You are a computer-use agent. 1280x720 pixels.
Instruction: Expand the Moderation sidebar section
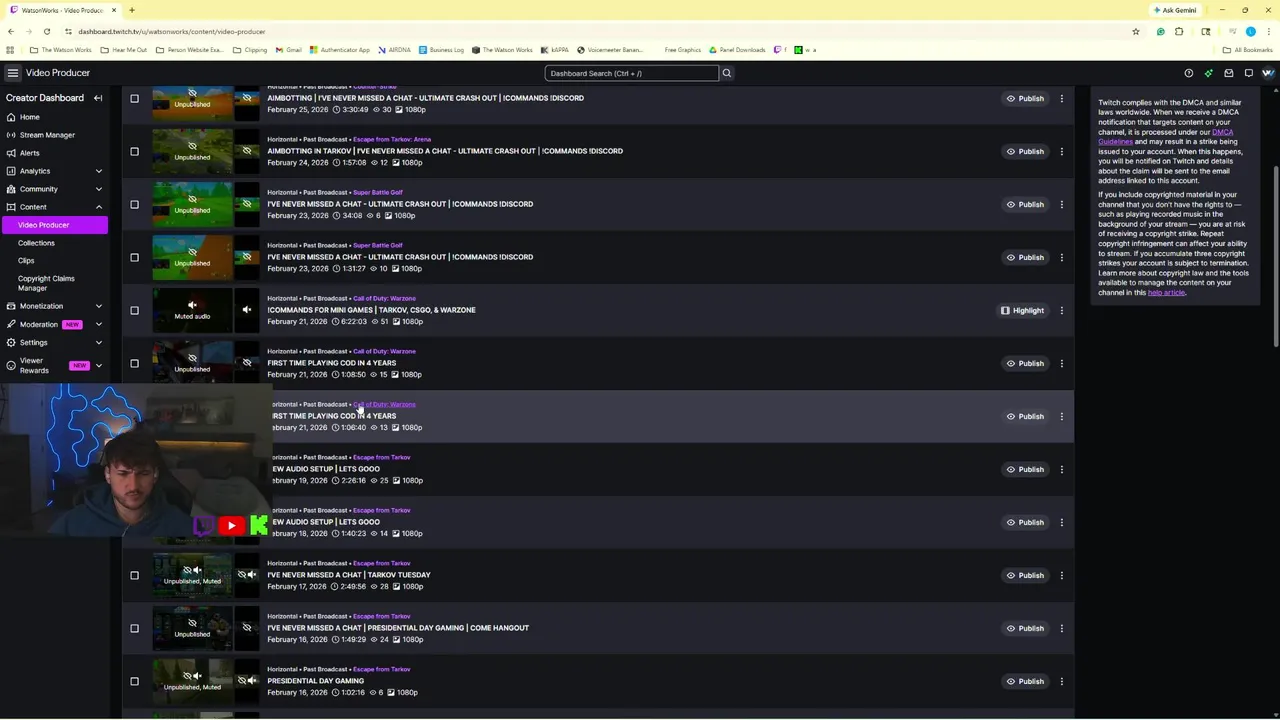click(98, 324)
